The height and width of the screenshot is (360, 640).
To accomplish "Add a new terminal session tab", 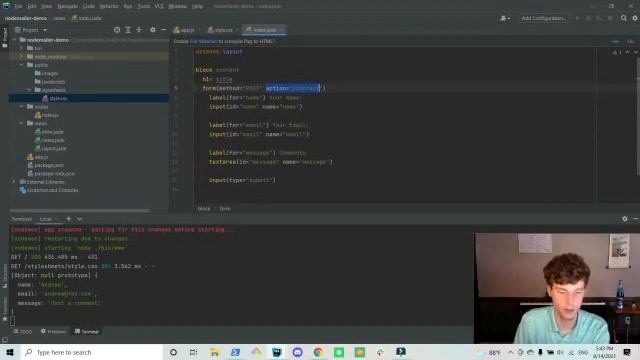I will (x=69, y=219).
